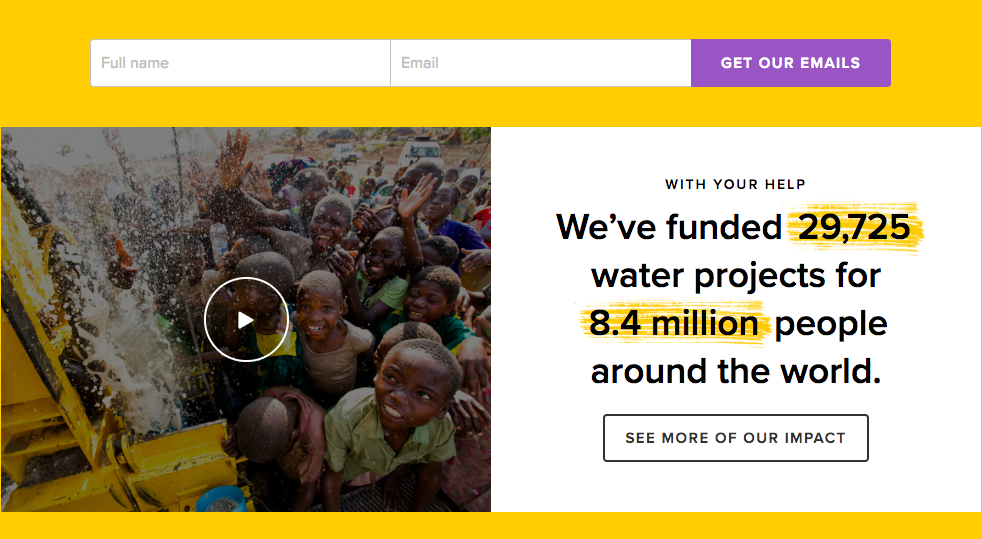
Task: Play the video using the circular play button
Action: [x=246, y=320]
